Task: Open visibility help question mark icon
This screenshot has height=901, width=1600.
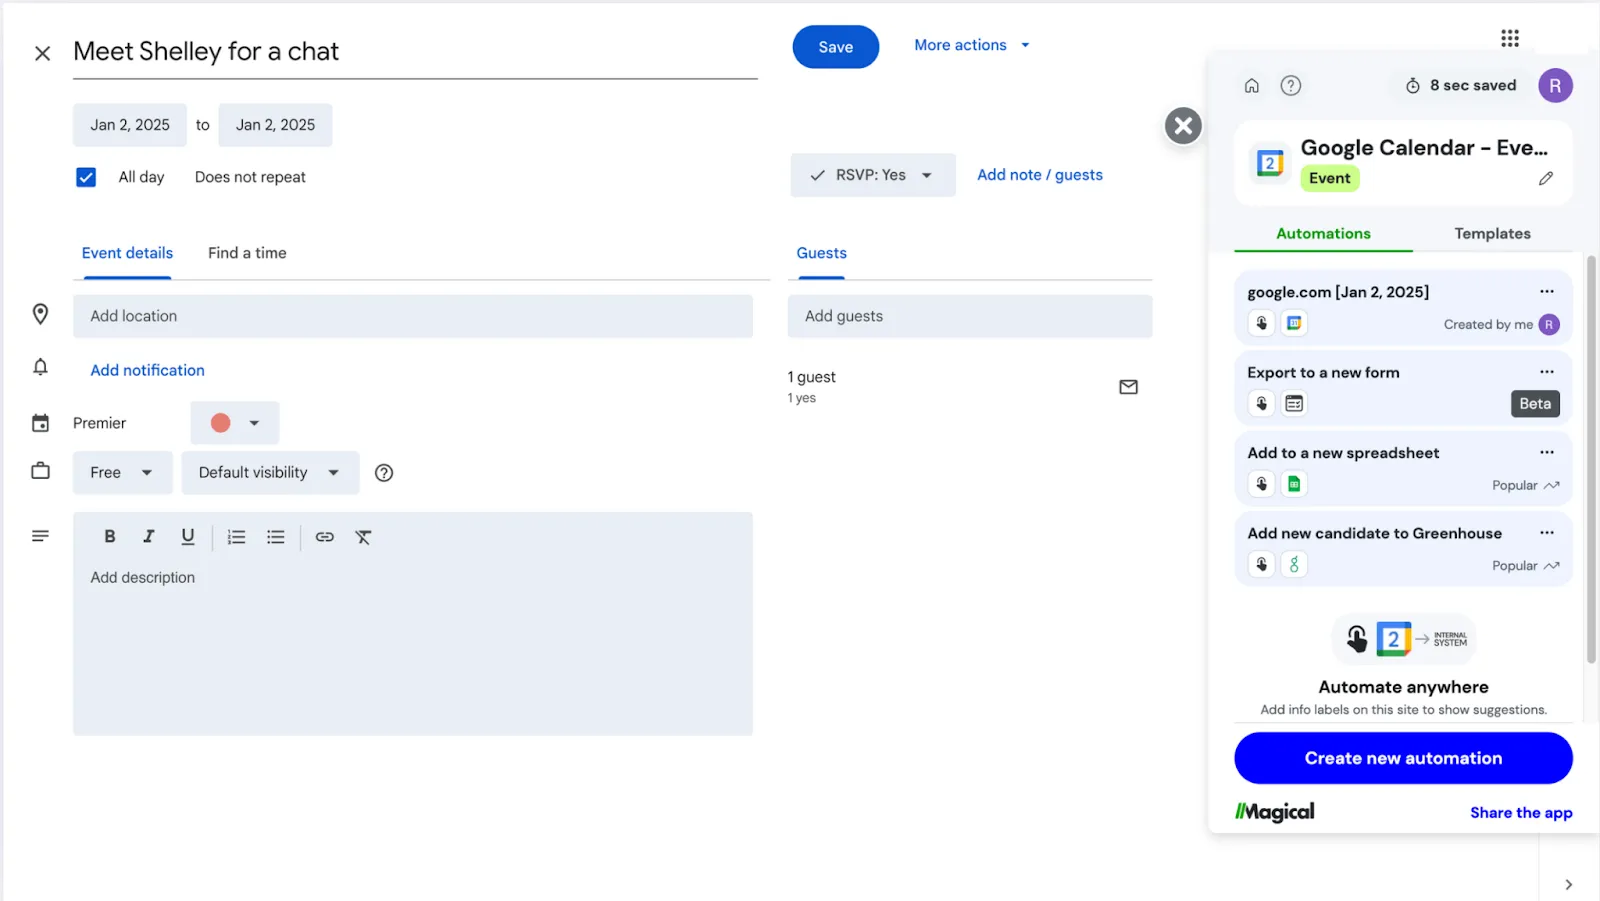Action: [x=384, y=473]
